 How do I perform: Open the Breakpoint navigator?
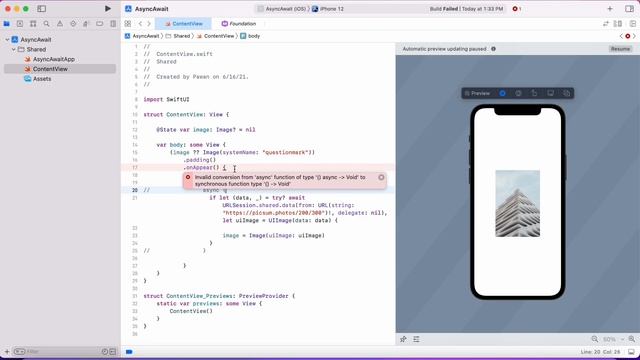[100, 24]
